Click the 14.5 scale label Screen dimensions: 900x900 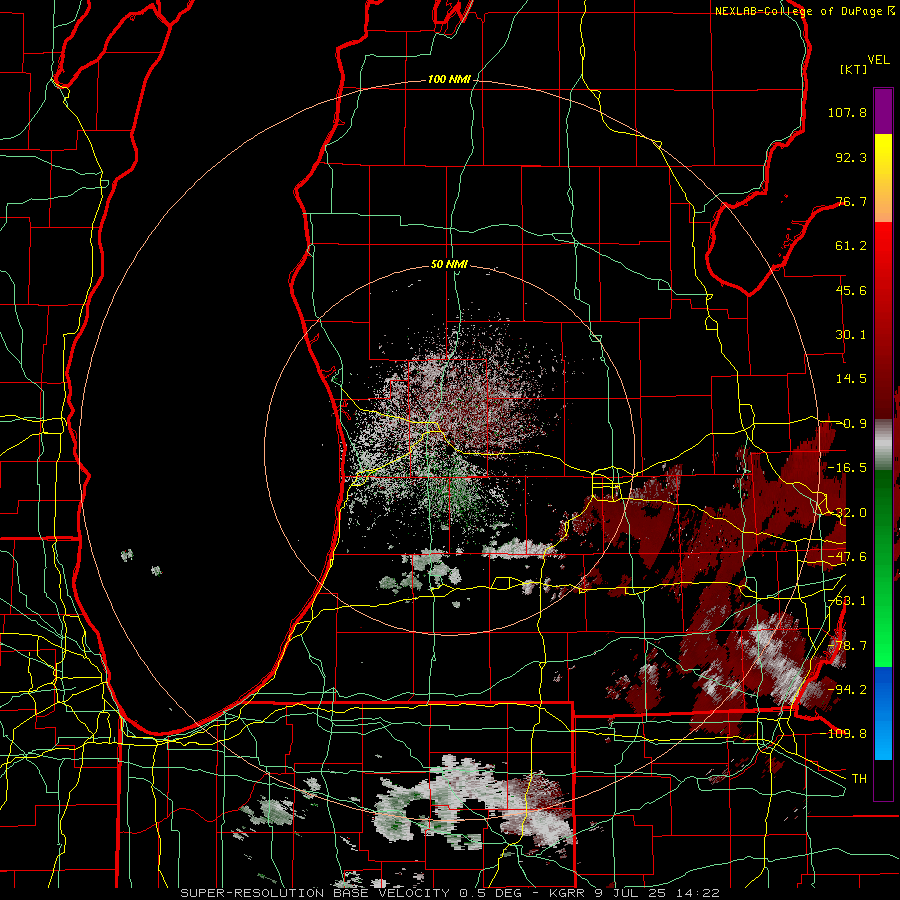coord(851,379)
